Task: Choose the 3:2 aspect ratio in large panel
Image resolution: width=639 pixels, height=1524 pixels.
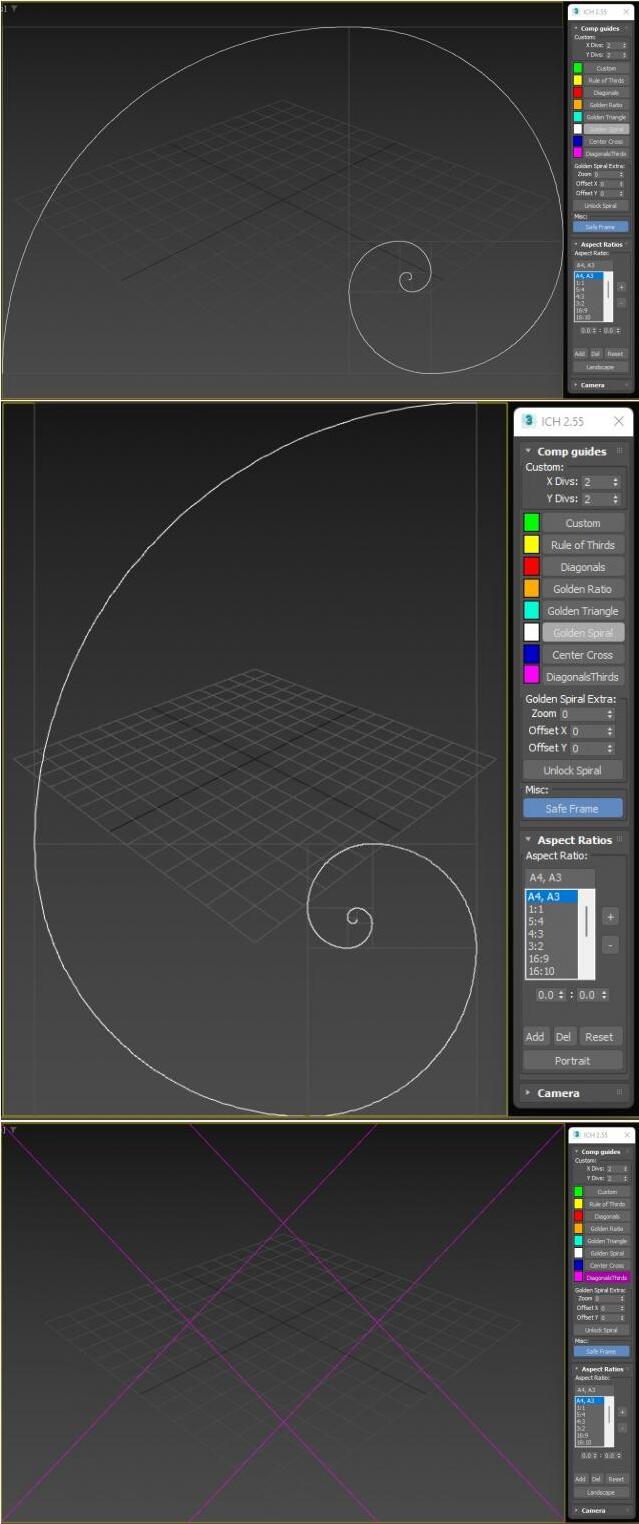Action: coord(551,946)
